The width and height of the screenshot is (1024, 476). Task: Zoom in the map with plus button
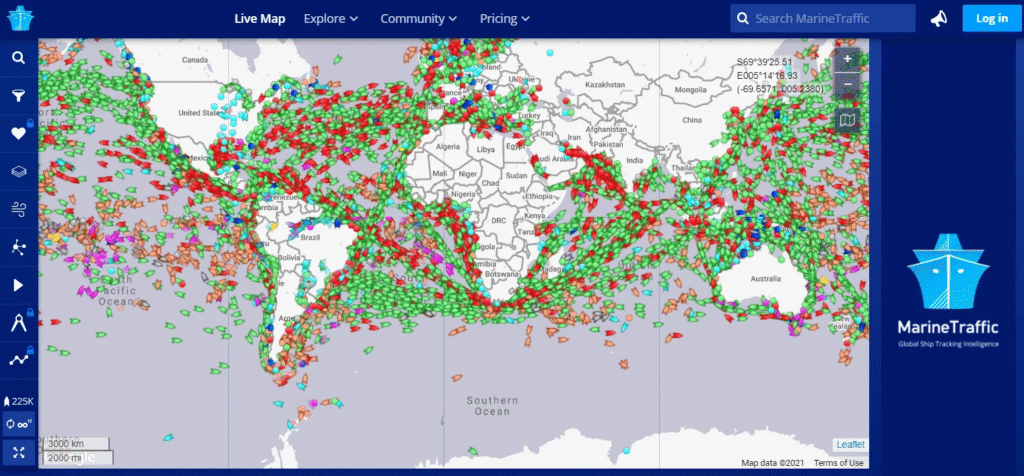[x=847, y=59]
